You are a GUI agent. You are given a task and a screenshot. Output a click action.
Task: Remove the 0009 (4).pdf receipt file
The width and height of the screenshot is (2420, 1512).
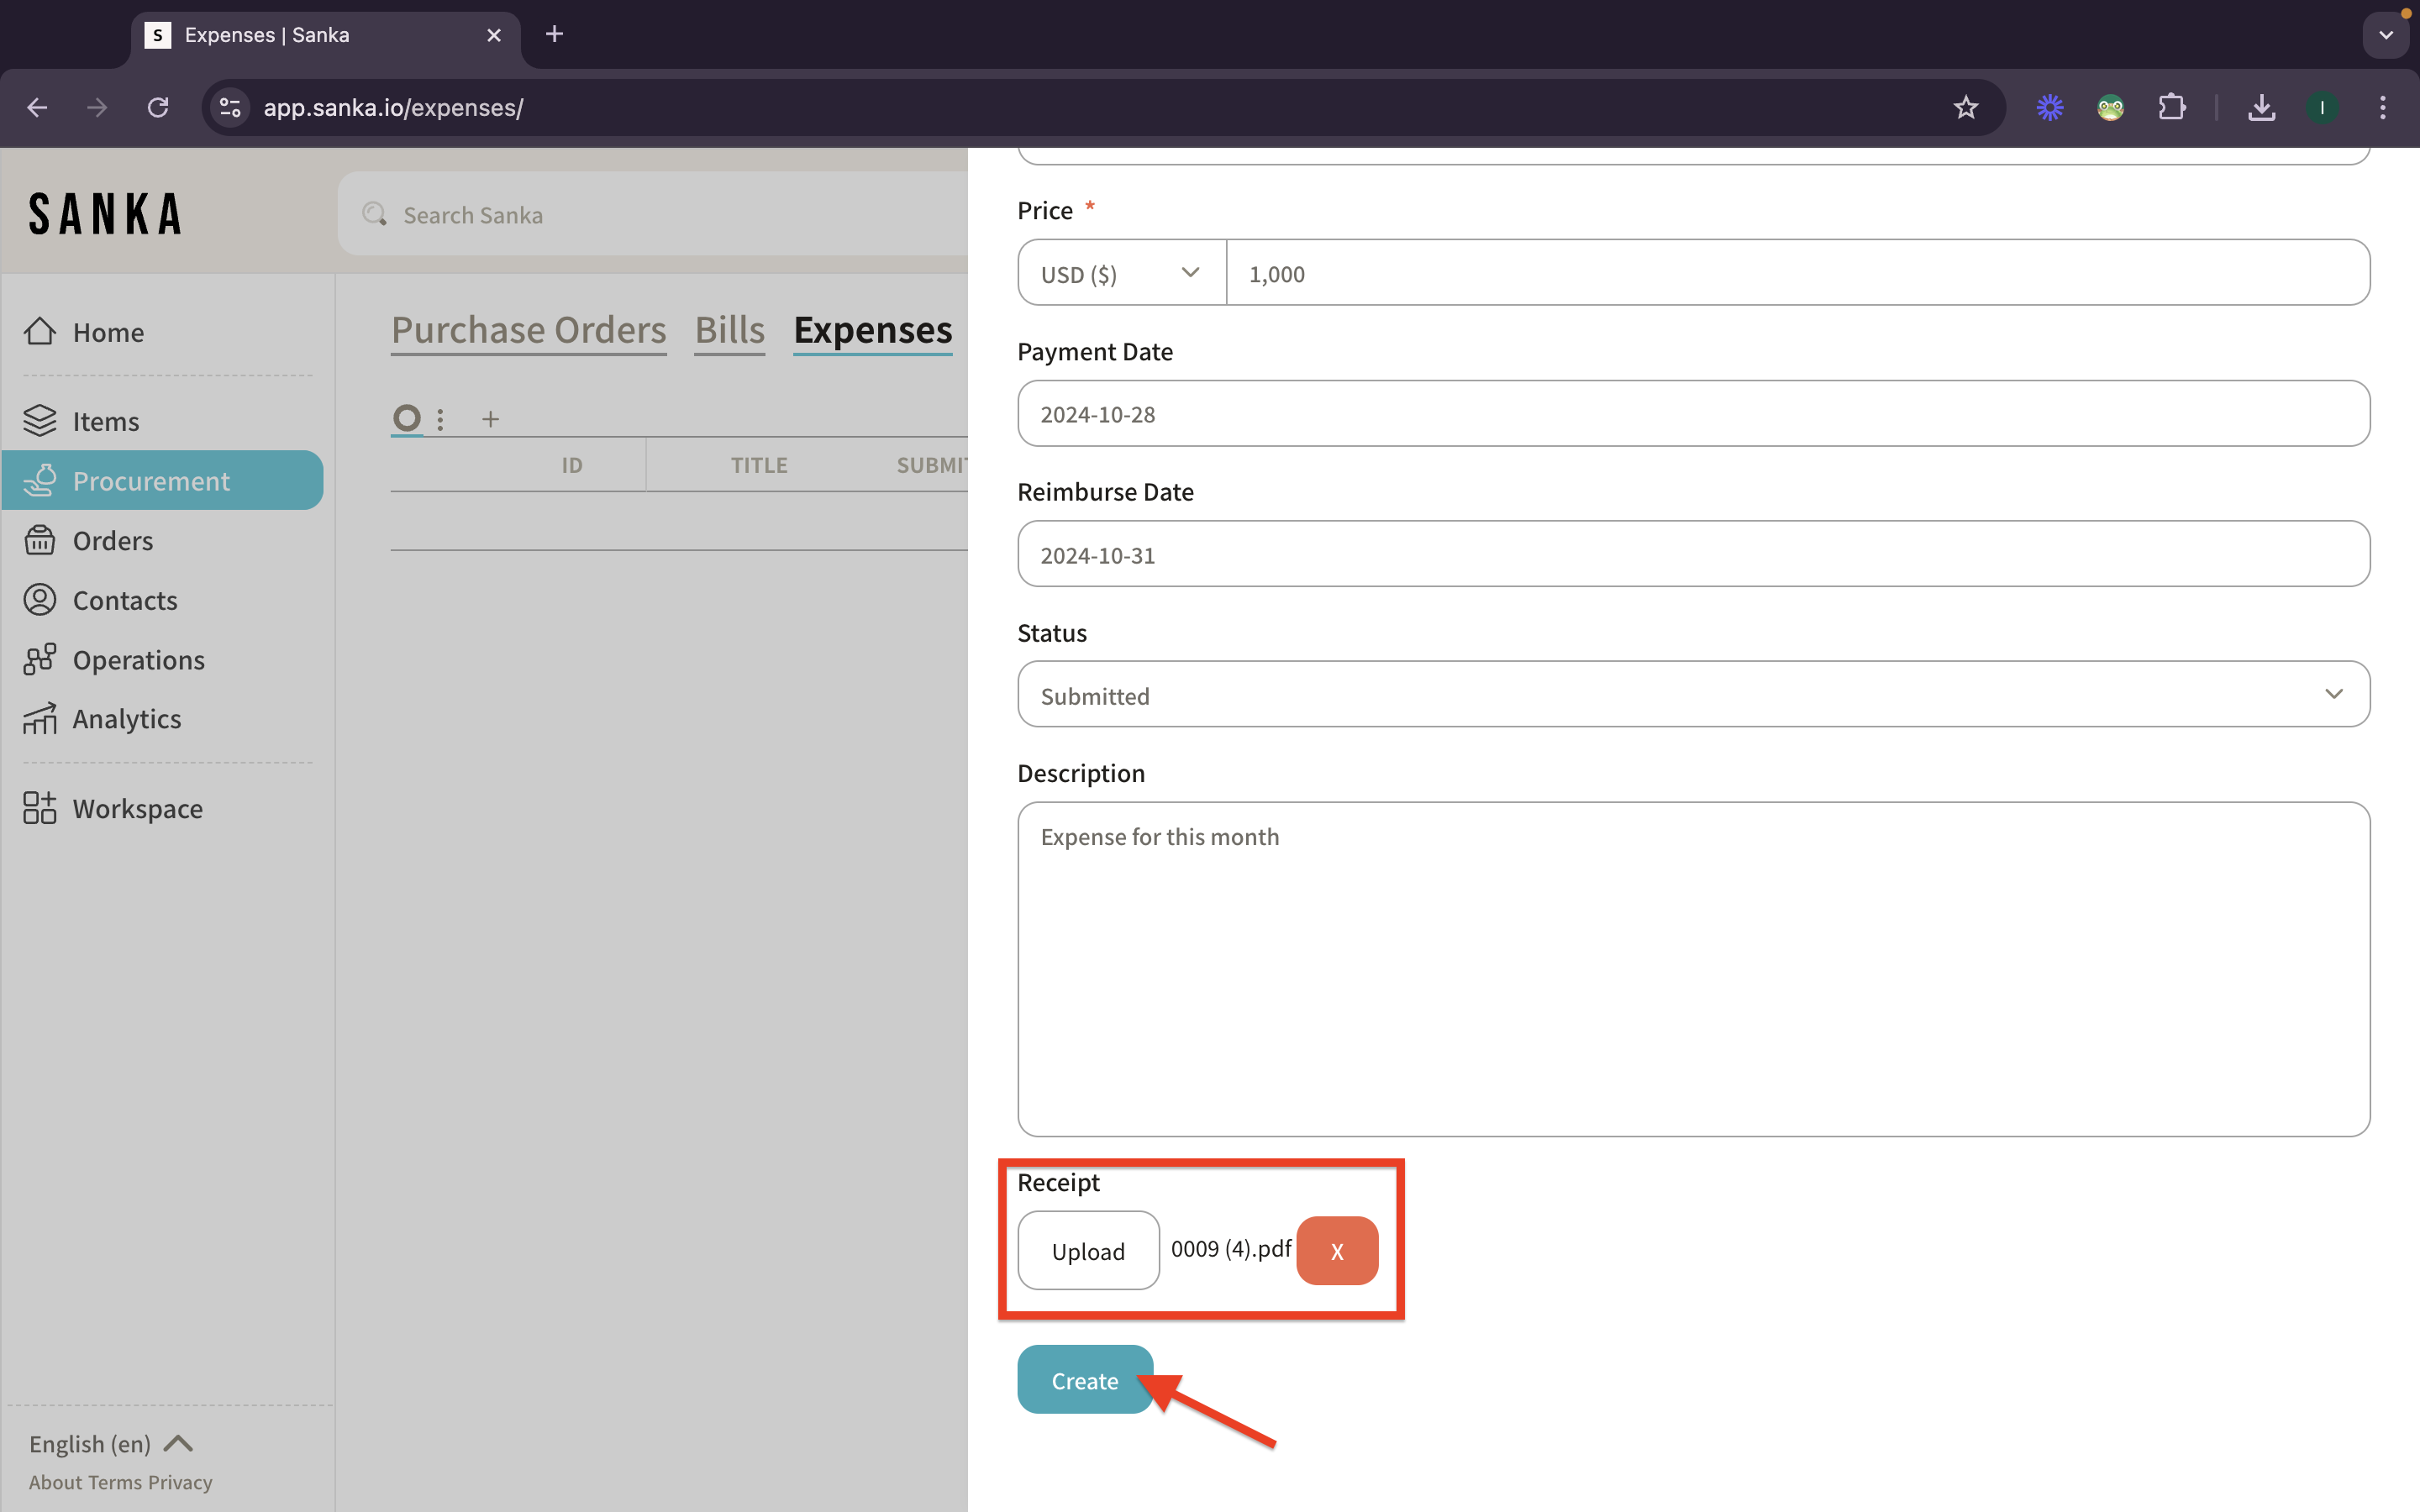[1337, 1250]
